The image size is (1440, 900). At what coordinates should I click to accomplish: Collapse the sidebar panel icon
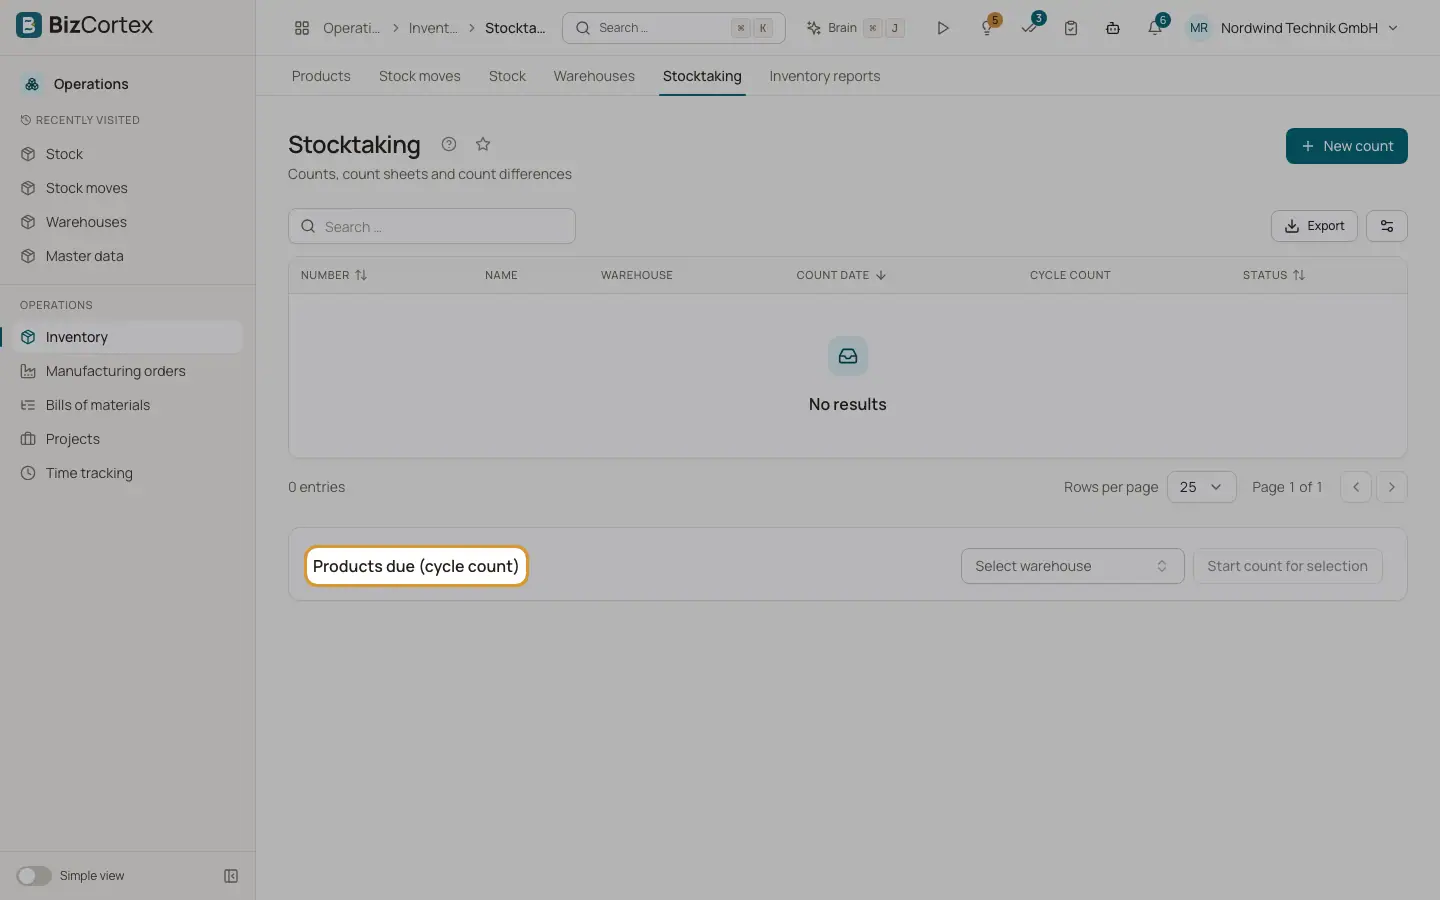point(231,876)
